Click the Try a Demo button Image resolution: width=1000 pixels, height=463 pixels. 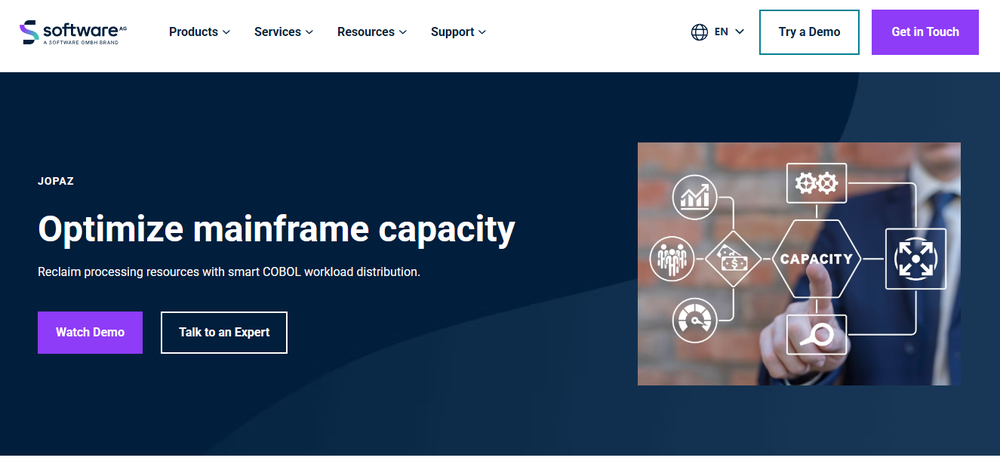(809, 32)
